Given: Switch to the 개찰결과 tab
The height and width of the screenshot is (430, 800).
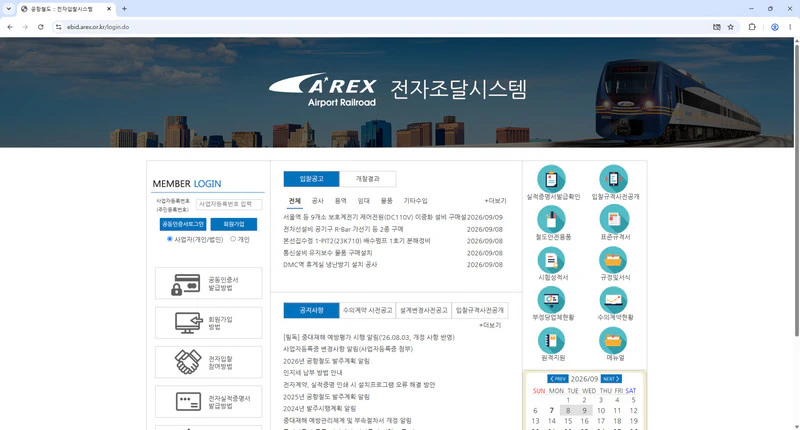Looking at the screenshot, I should pyautogui.click(x=367, y=179).
